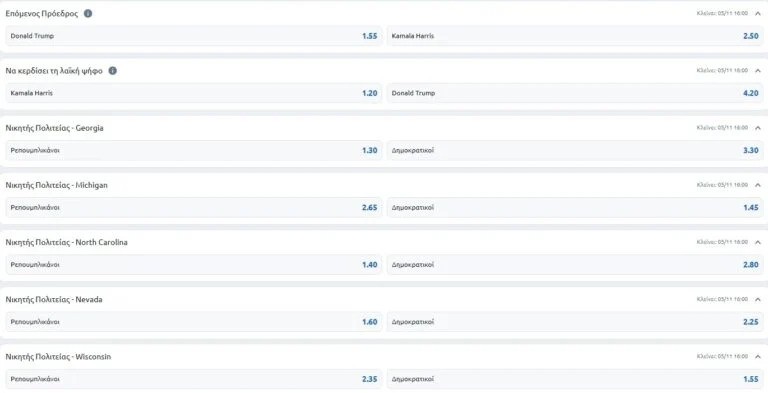Select Δημοκρατικοί in Georgia at 3.30
This screenshot has width=768, height=393.
coord(575,150)
